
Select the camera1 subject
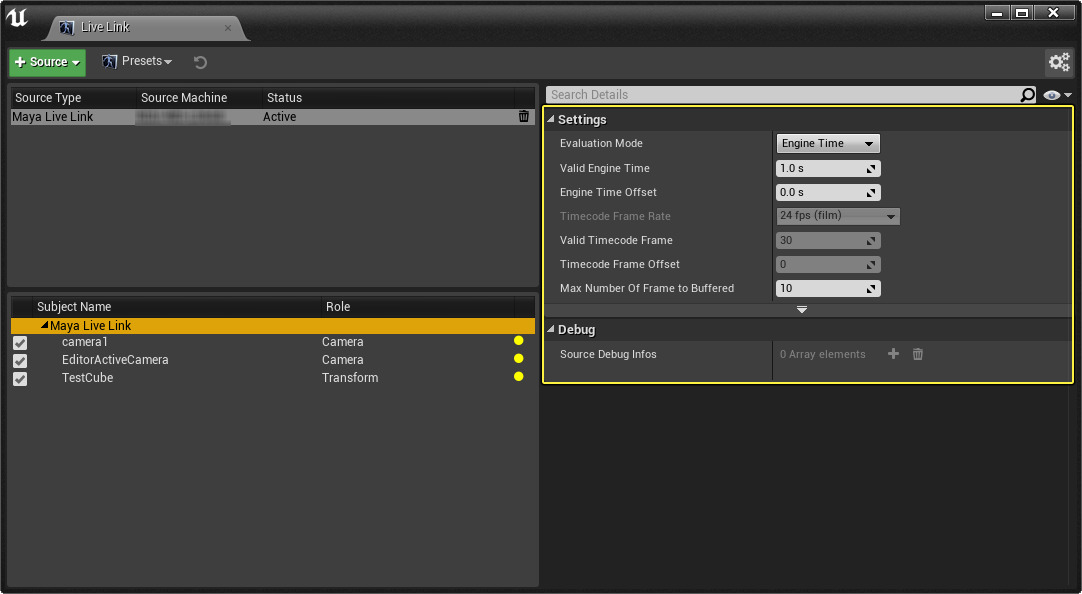(x=85, y=342)
